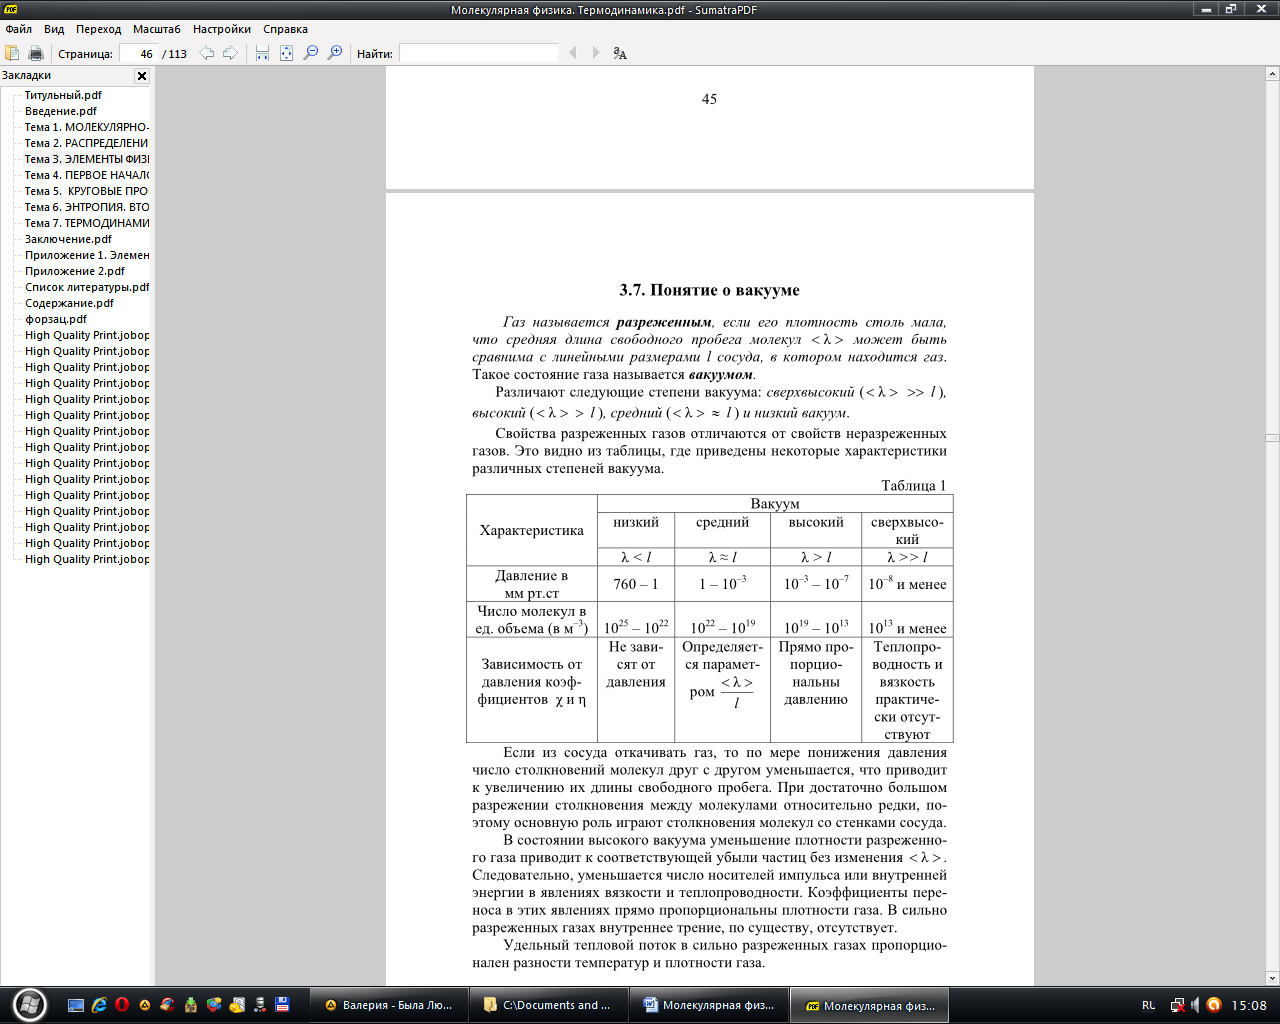The image size is (1280, 1024).
Task: Click the page number input field
Action: [138, 53]
